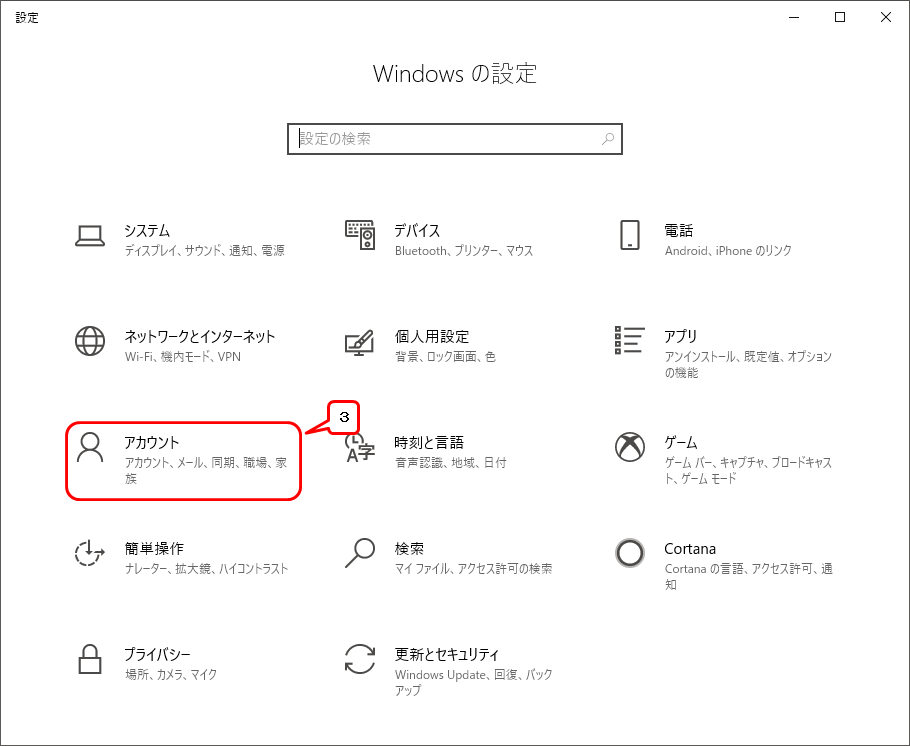Open デバイス keyboard and speaker icon
Image resolution: width=910 pixels, height=746 pixels.
(x=359, y=235)
